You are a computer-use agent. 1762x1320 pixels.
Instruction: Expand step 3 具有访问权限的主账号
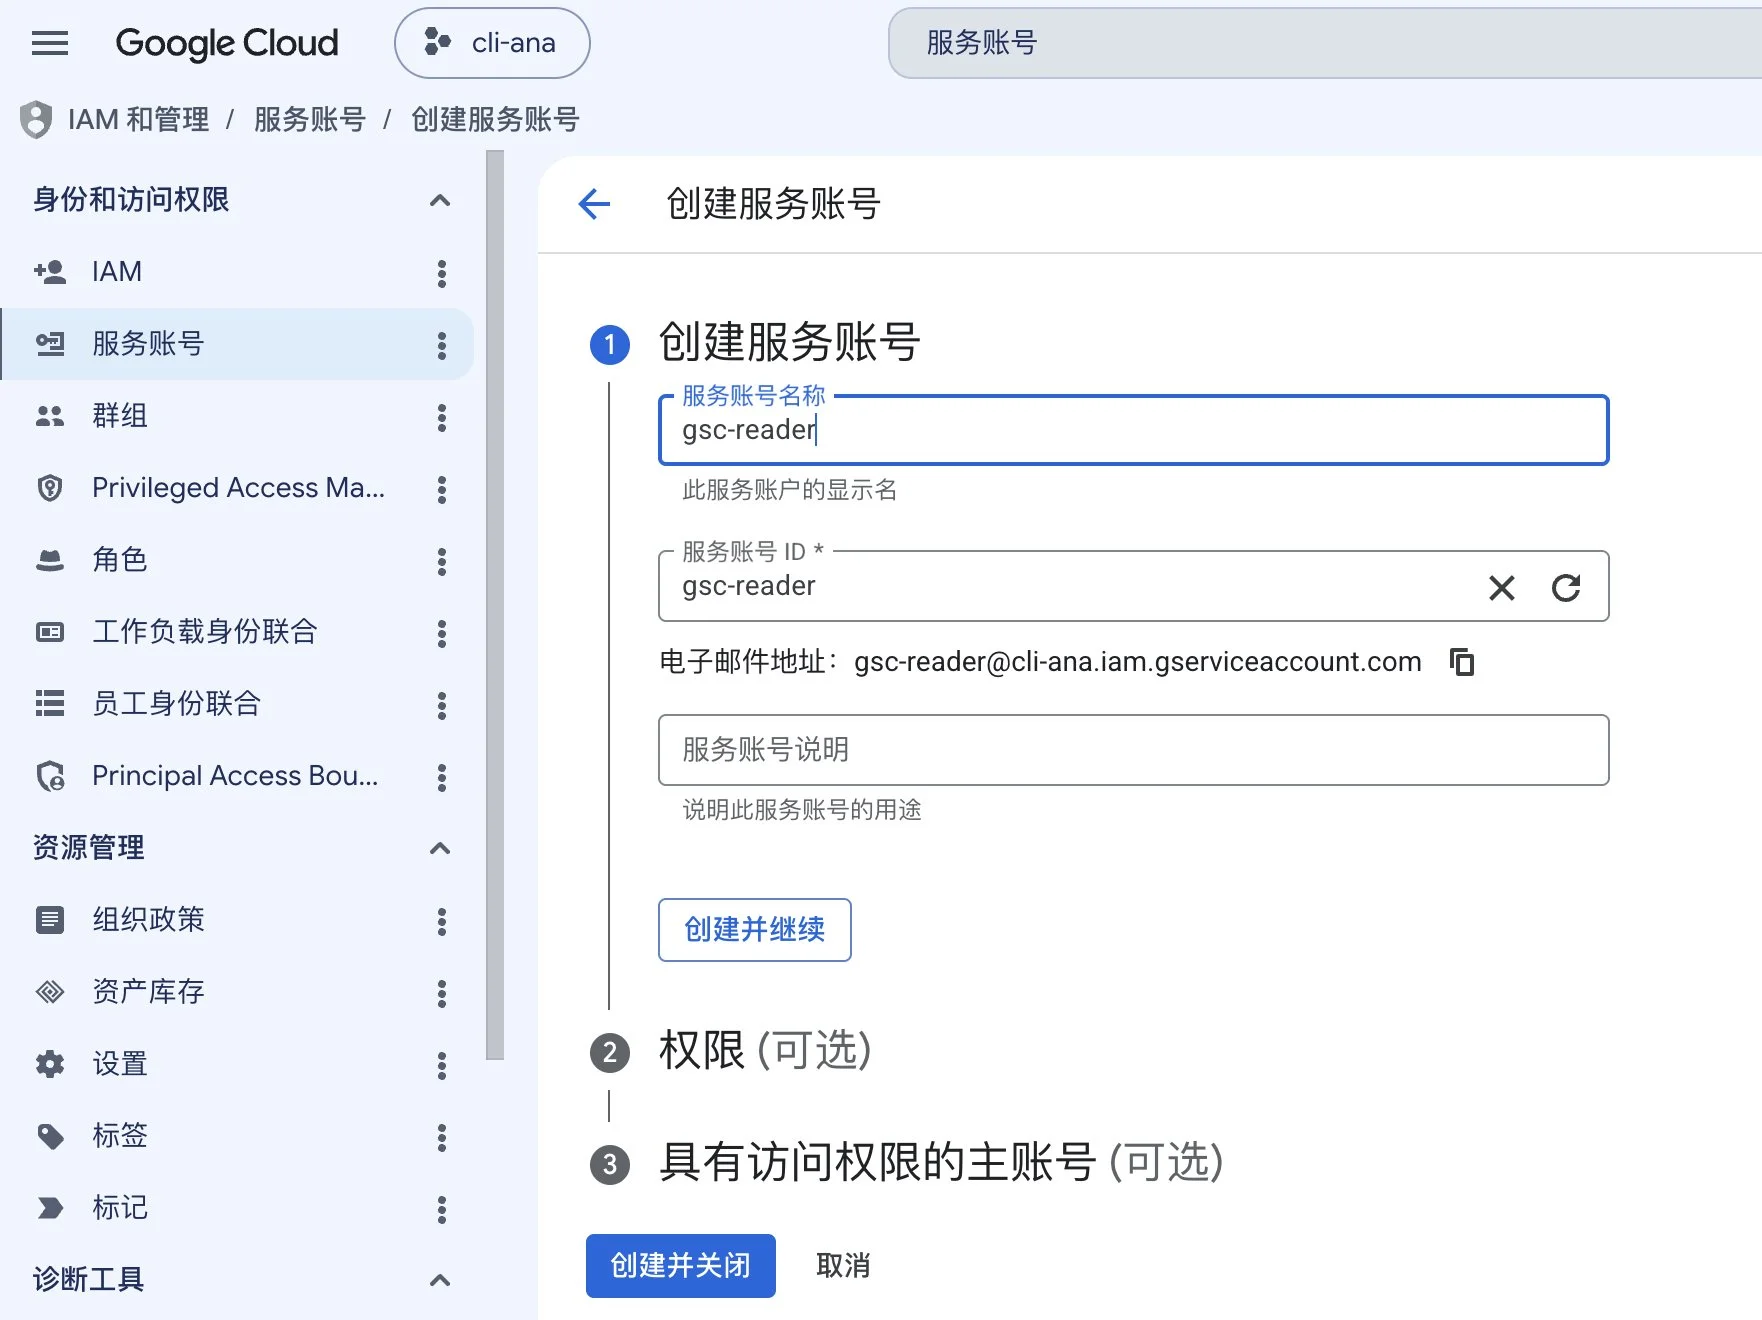[940, 1163]
